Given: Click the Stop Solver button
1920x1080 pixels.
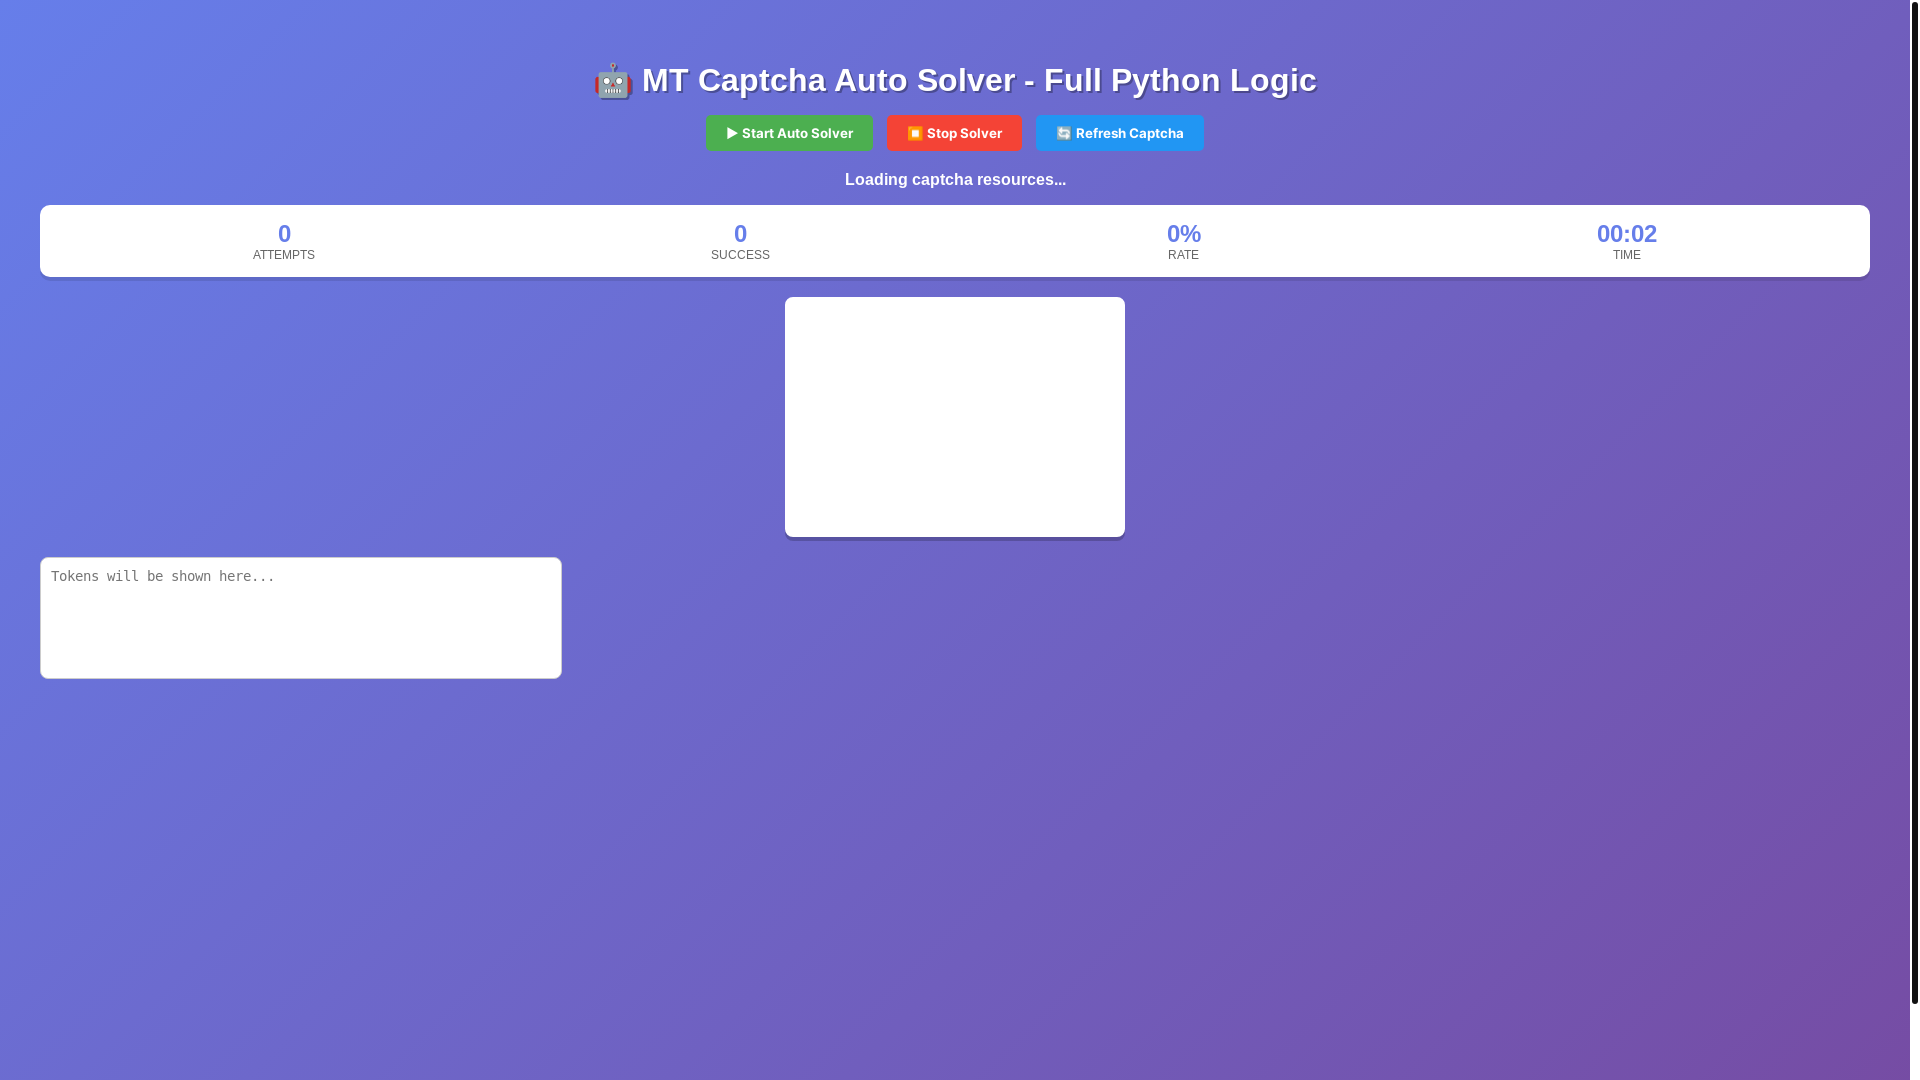Looking at the screenshot, I should [954, 133].
